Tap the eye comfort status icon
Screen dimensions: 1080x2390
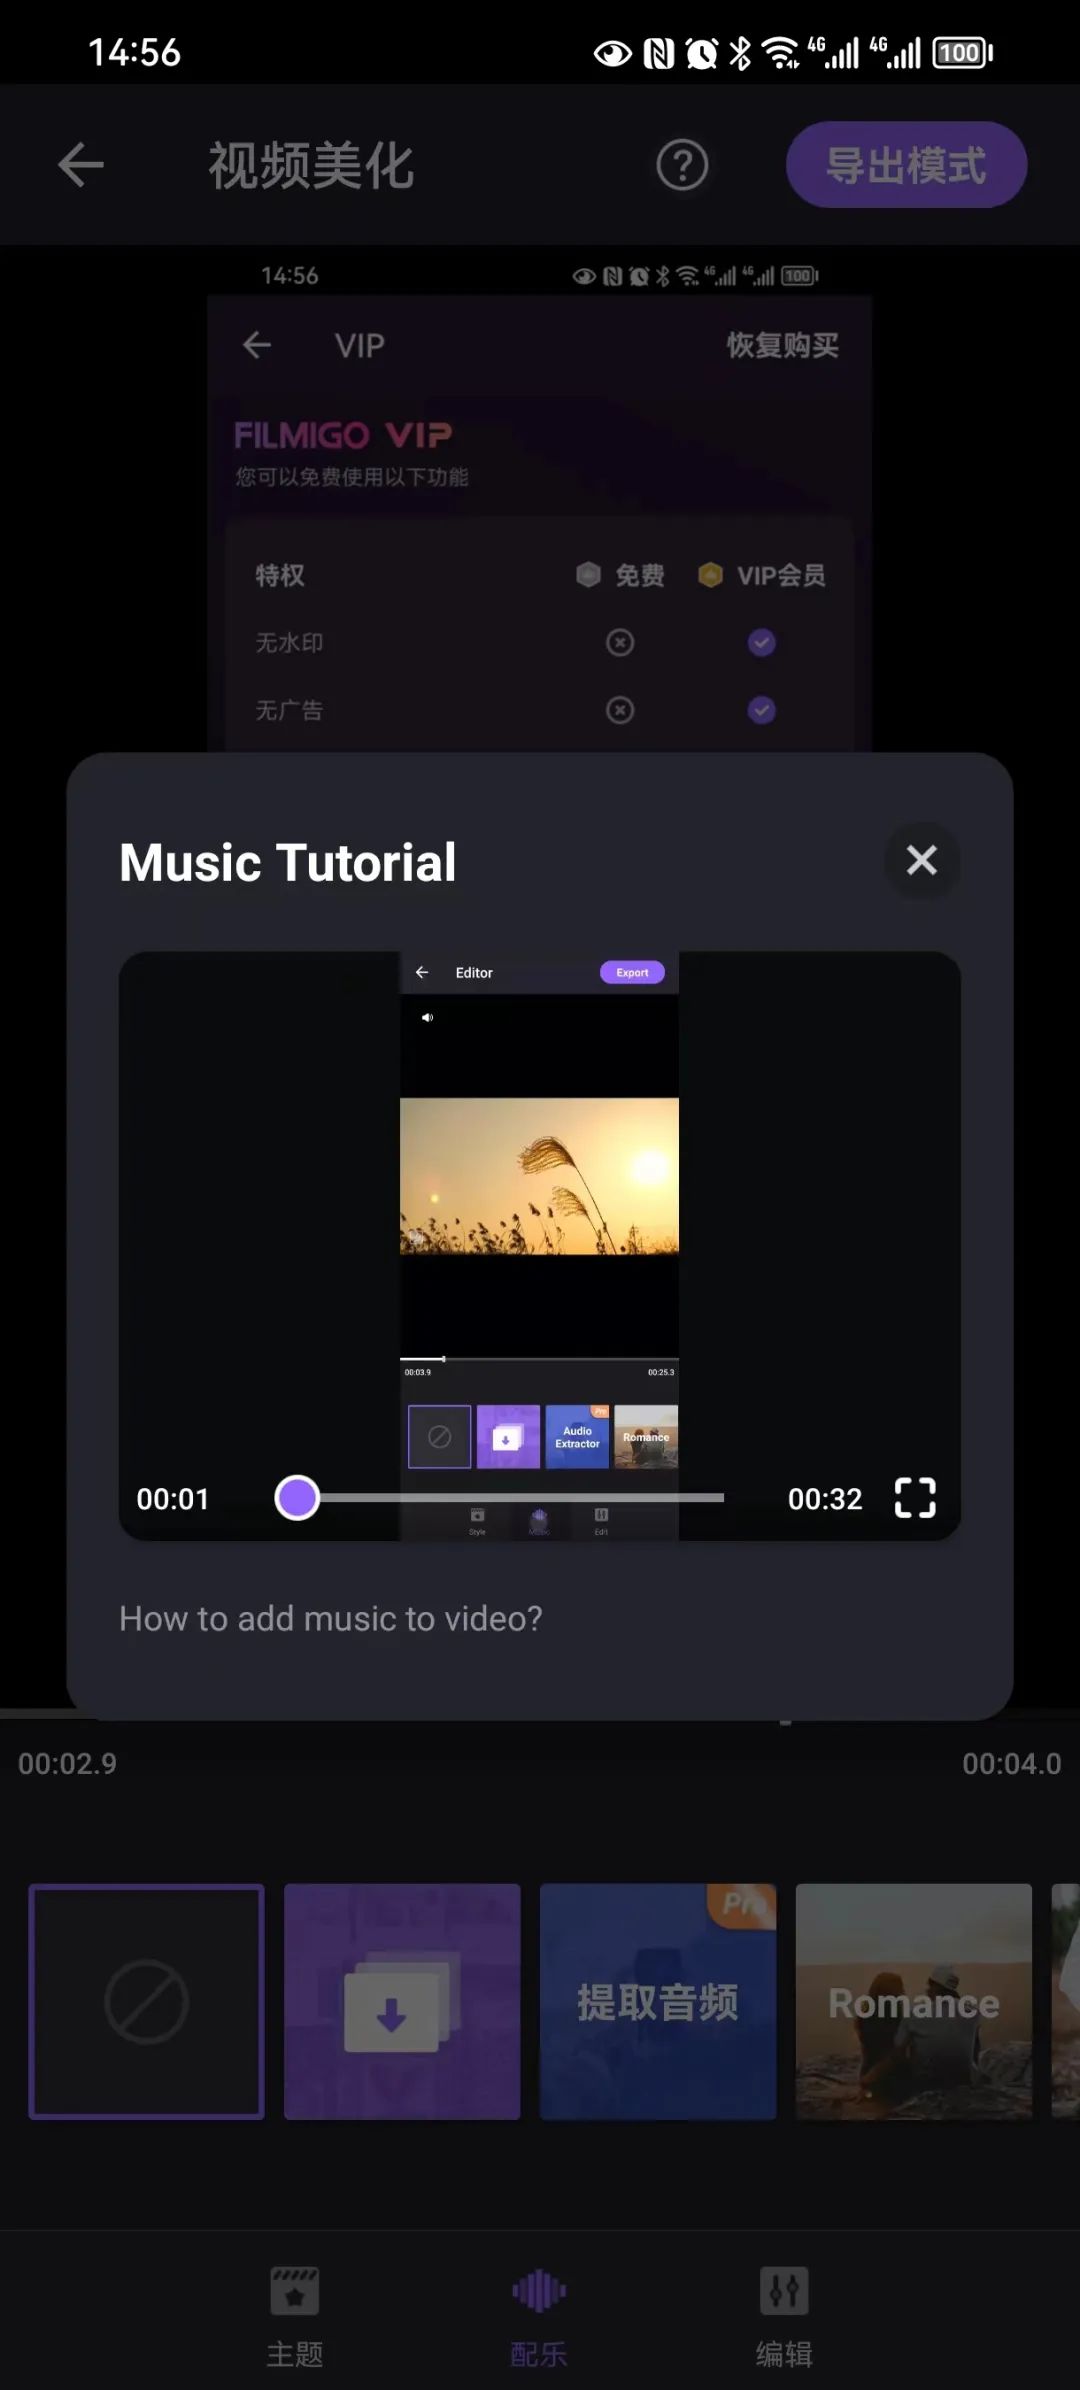(x=613, y=53)
